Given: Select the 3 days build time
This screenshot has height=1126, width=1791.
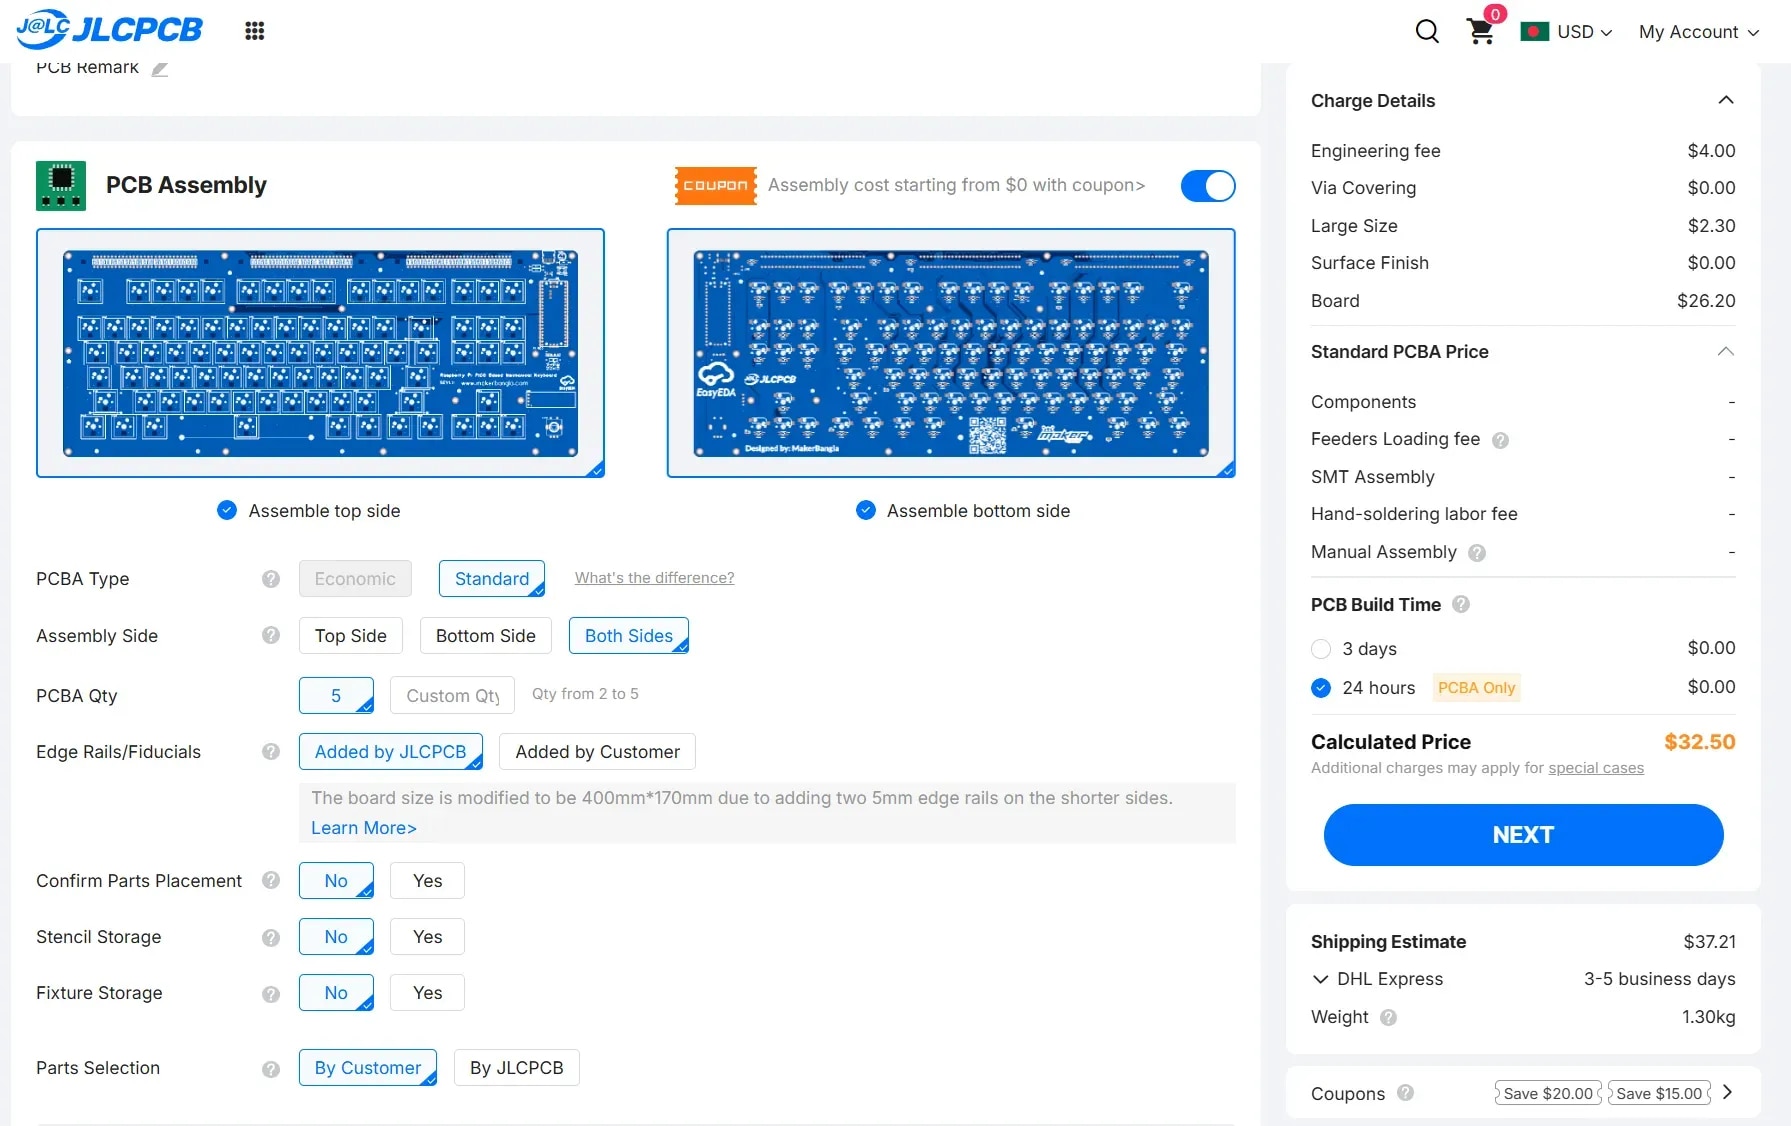Looking at the screenshot, I should tap(1321, 649).
